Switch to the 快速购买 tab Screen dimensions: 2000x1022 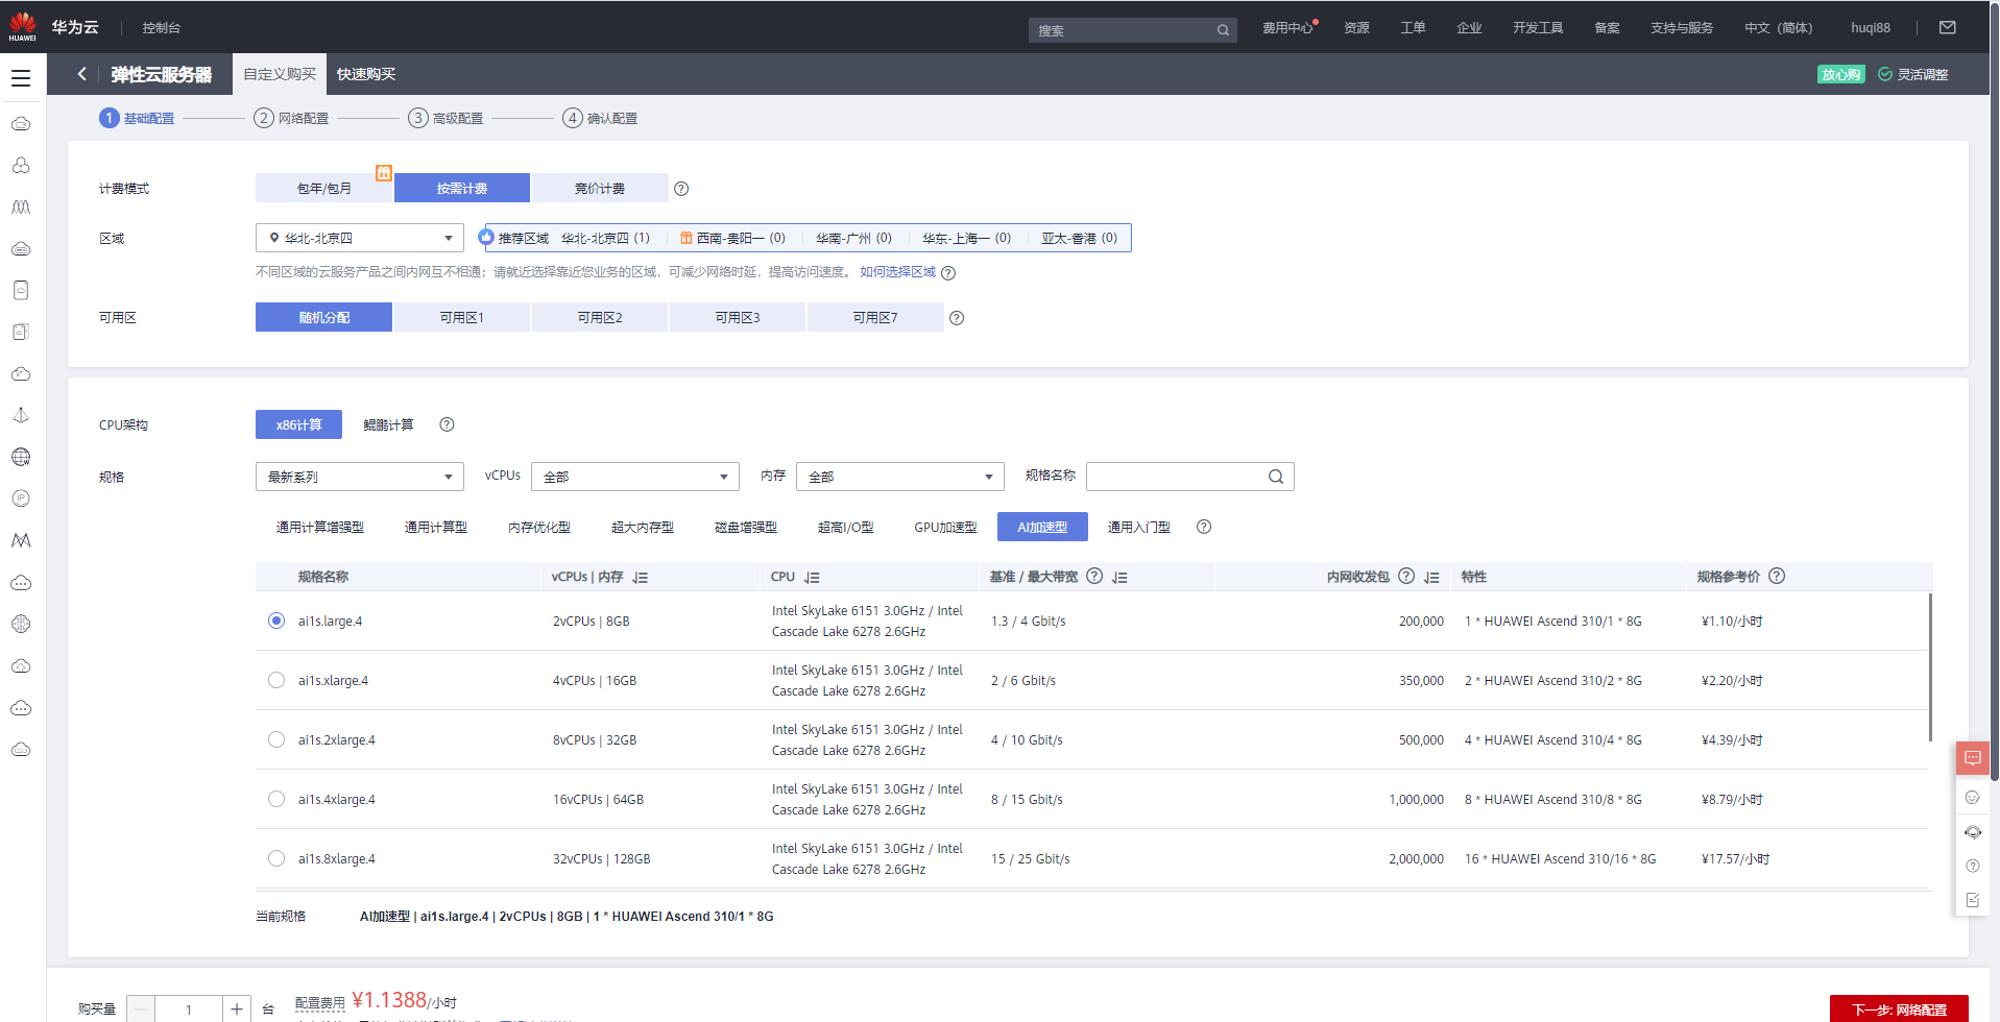coord(366,74)
